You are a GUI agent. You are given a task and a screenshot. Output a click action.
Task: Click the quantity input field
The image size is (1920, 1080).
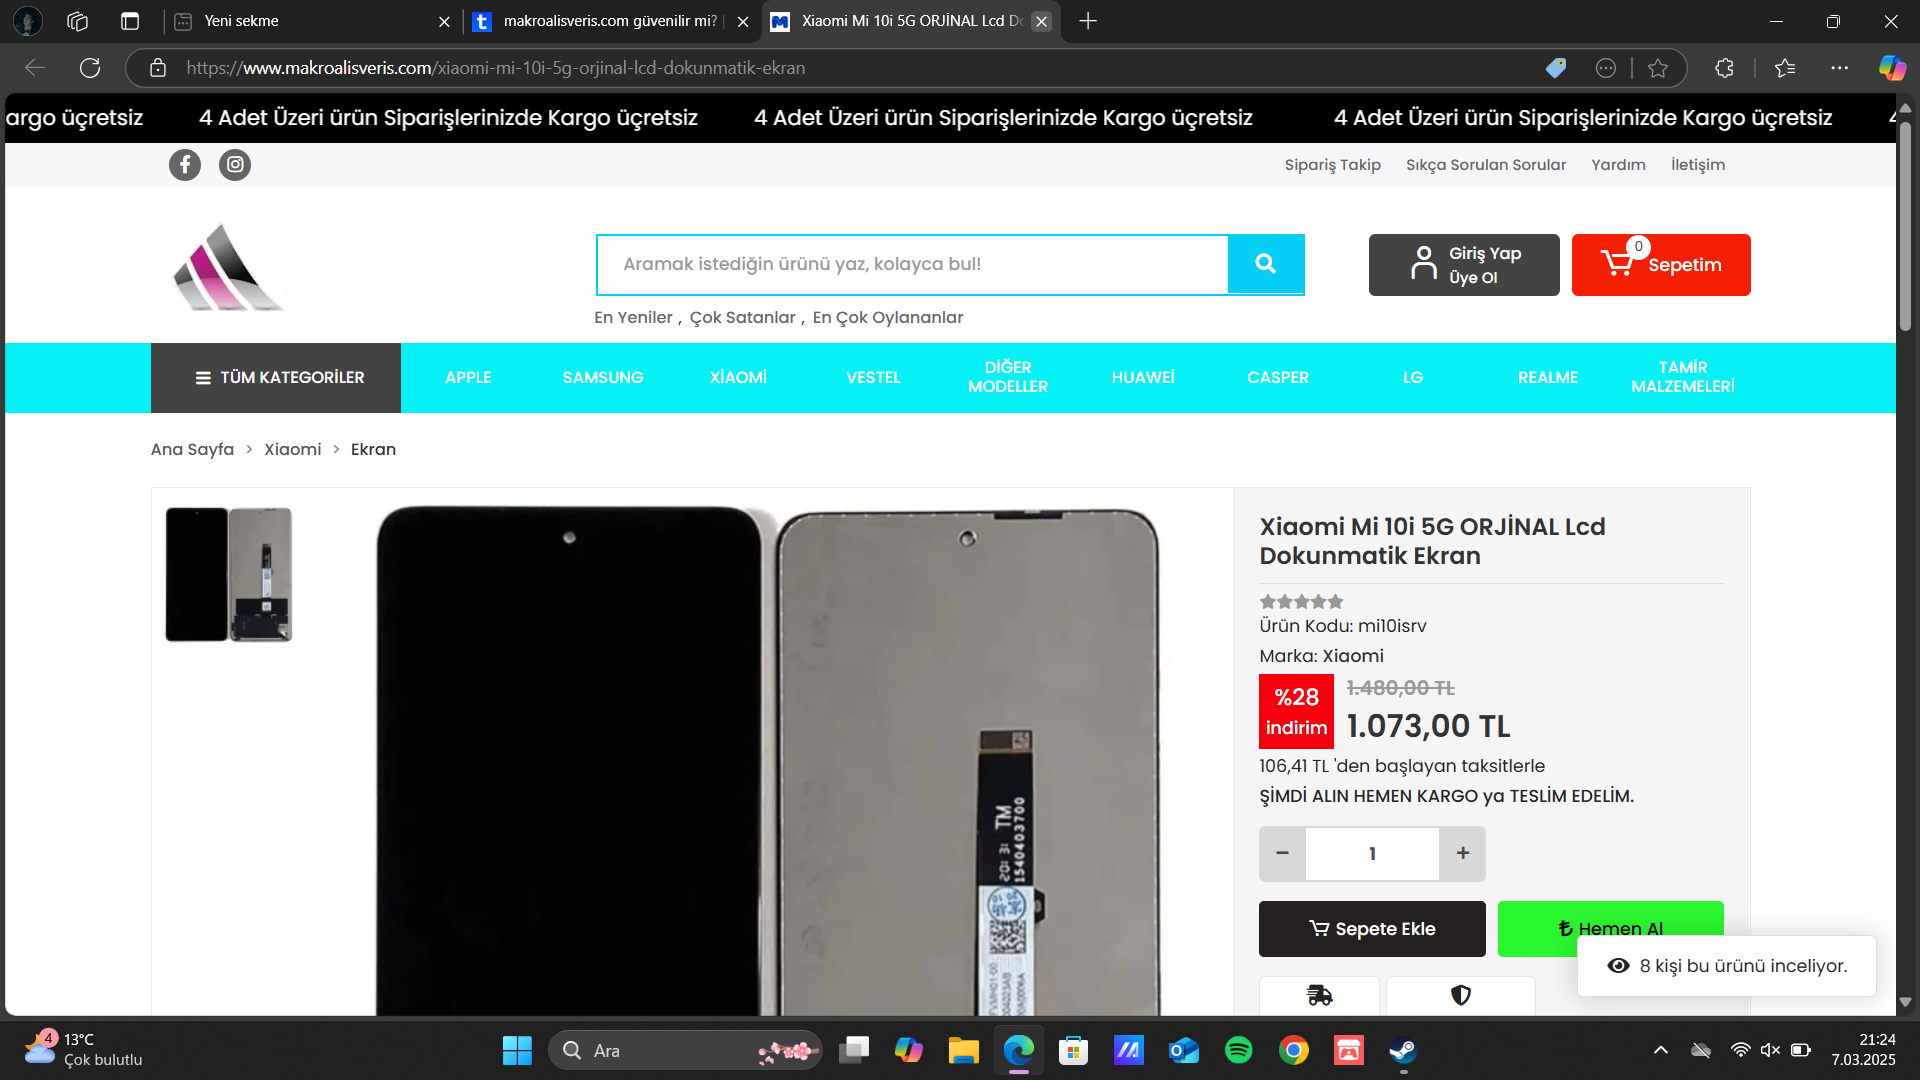coord(1372,853)
